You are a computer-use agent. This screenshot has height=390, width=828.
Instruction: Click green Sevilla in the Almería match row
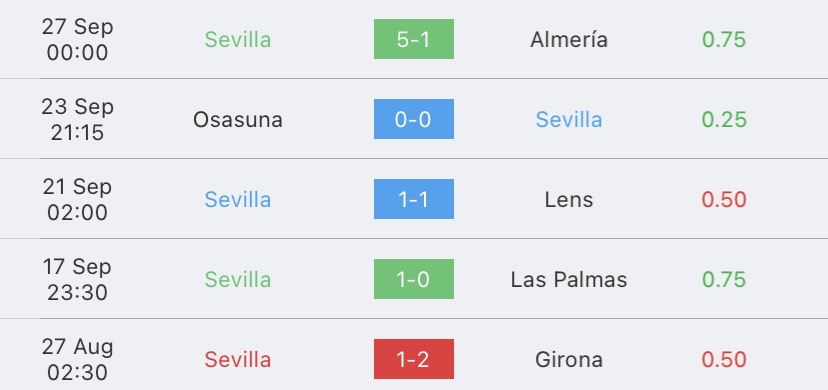[x=238, y=40]
